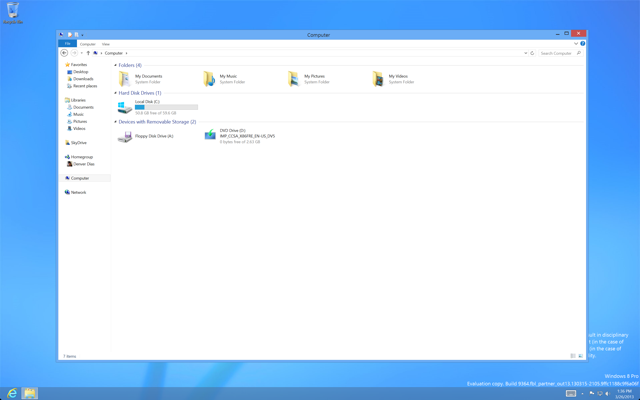Switch to Details view in the status bar
Screen dimensions: 640x400
(573, 356)
